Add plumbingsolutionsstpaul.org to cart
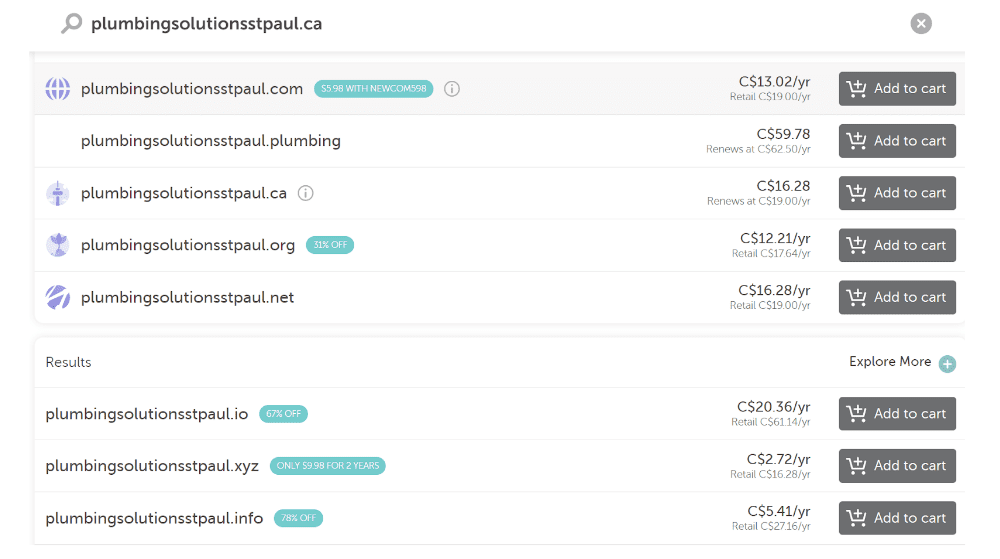 897,245
